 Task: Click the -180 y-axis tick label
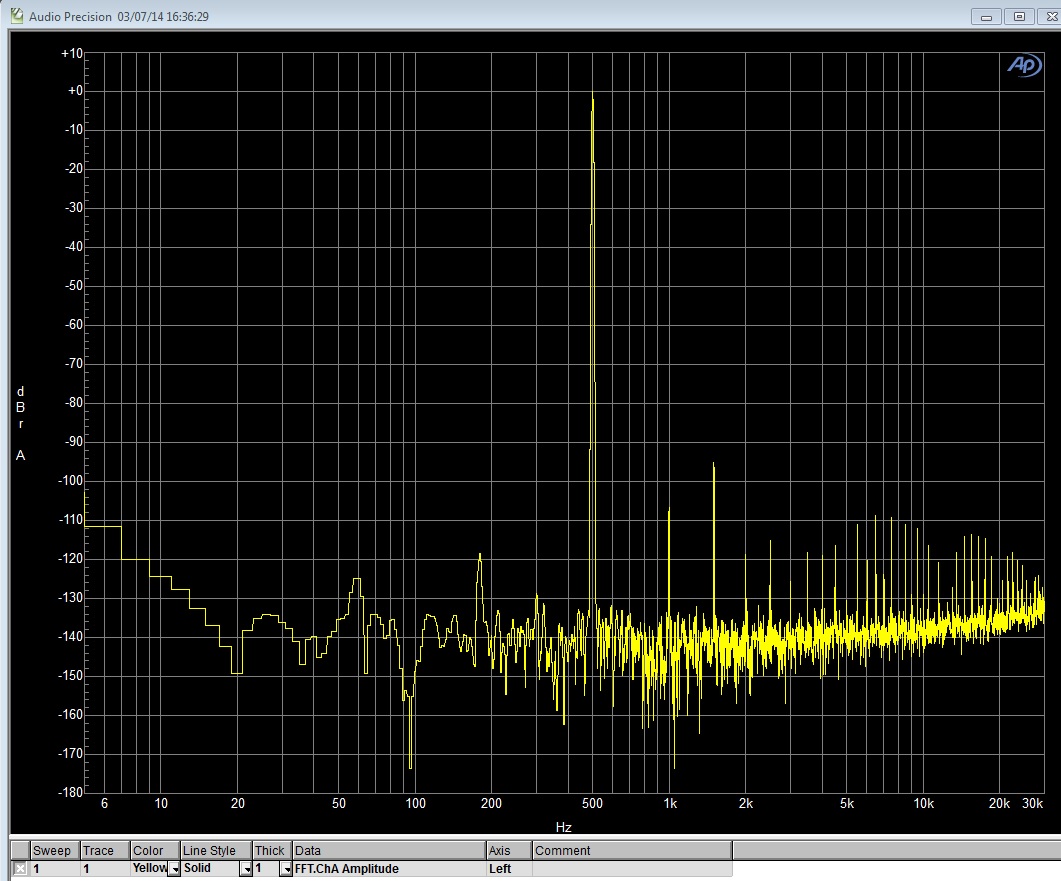pos(71,792)
